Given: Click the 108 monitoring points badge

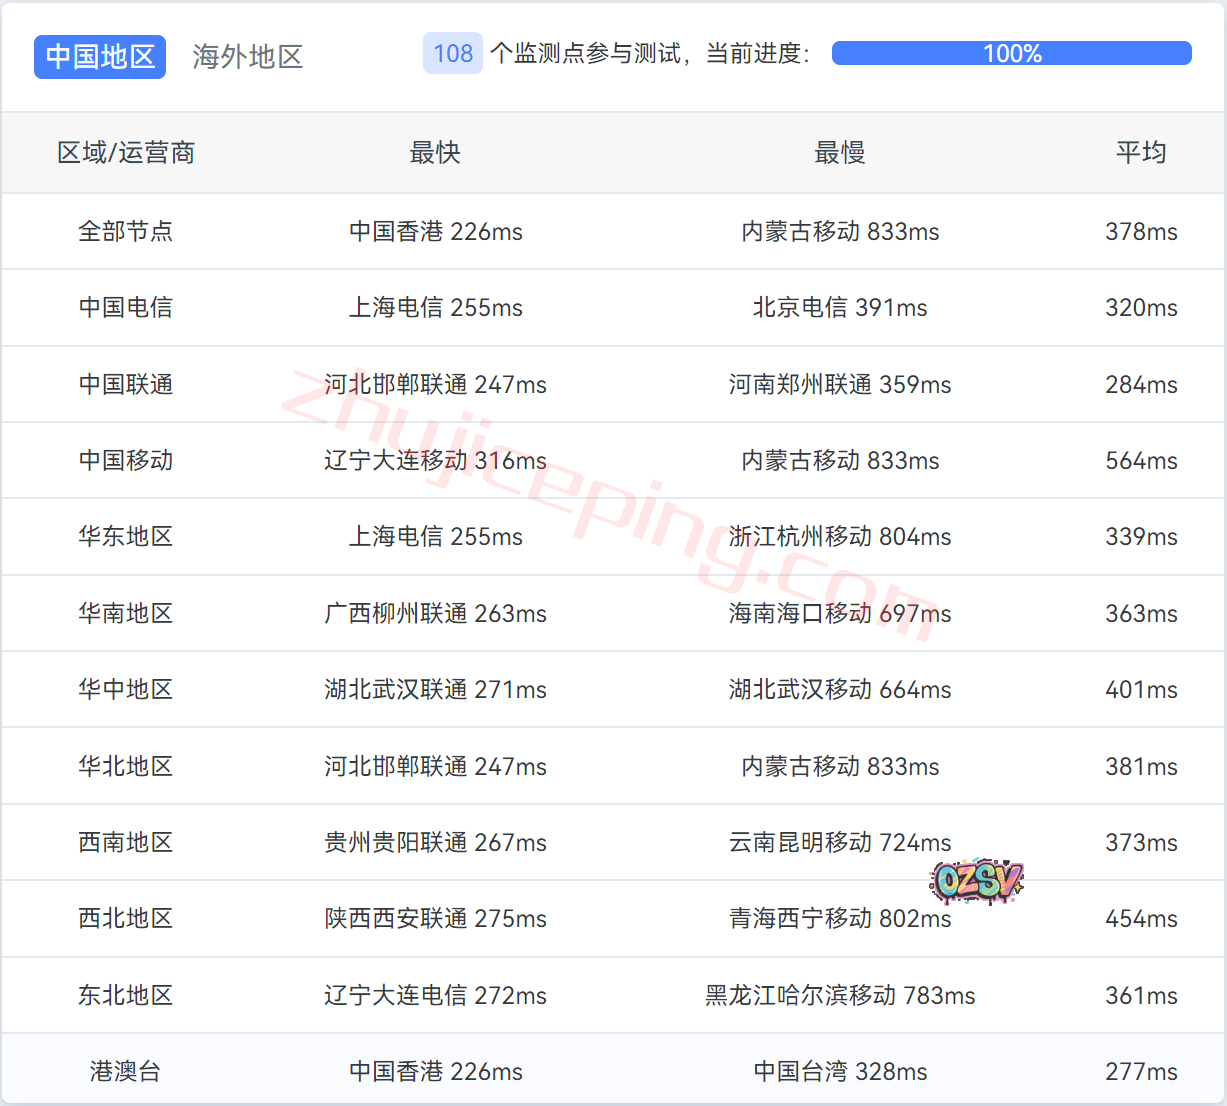Looking at the screenshot, I should [453, 53].
